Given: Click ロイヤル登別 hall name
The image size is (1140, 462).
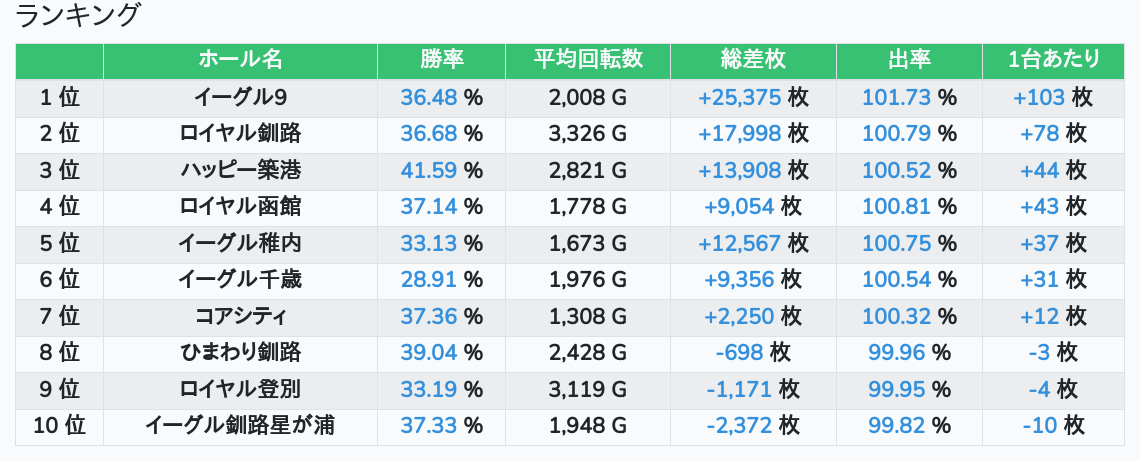Looking at the screenshot, I should pos(240,389).
